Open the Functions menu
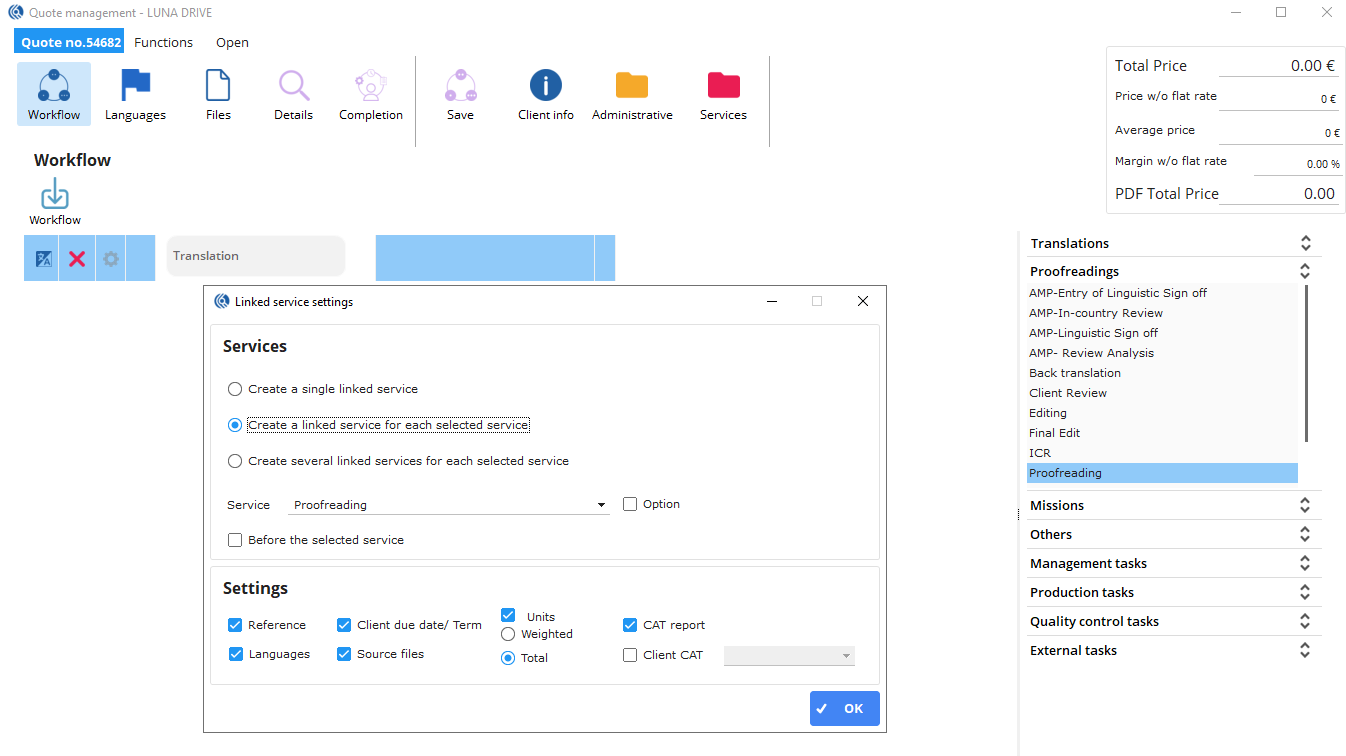Image resolution: width=1346 pixels, height=756 pixels. [163, 42]
